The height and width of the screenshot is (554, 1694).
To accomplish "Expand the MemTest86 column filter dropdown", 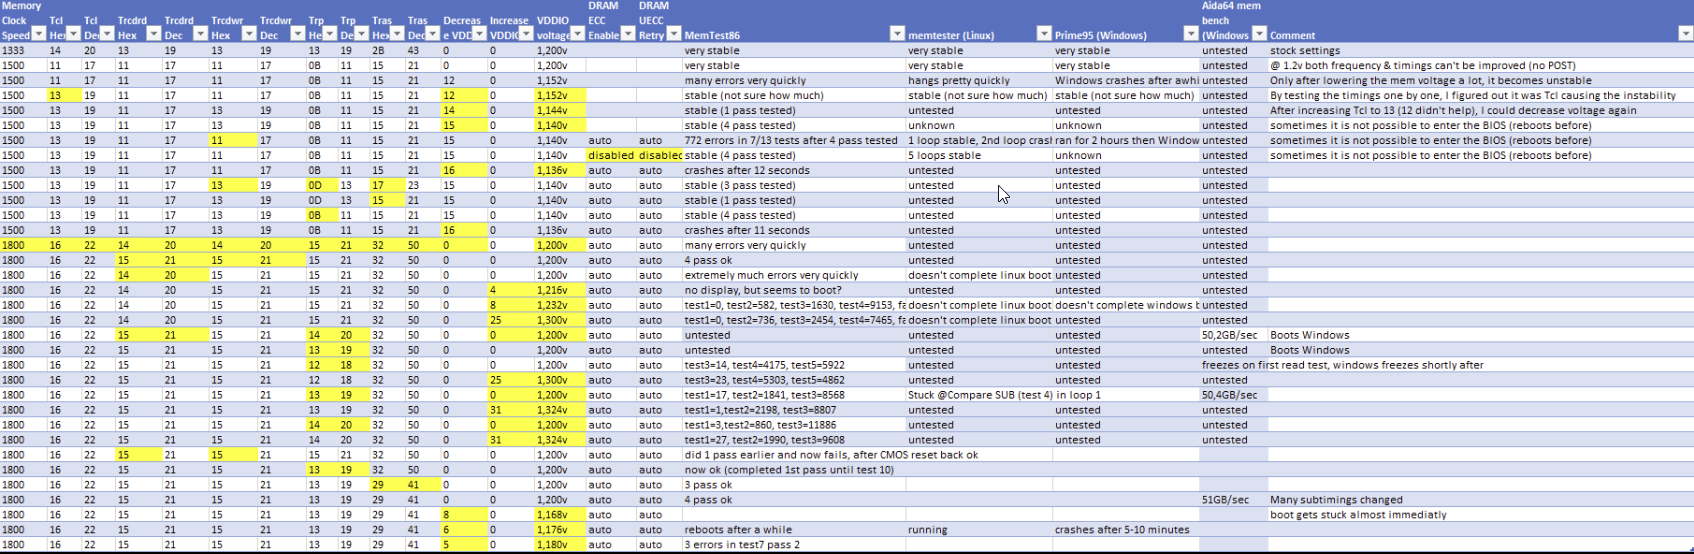I will click(x=897, y=34).
